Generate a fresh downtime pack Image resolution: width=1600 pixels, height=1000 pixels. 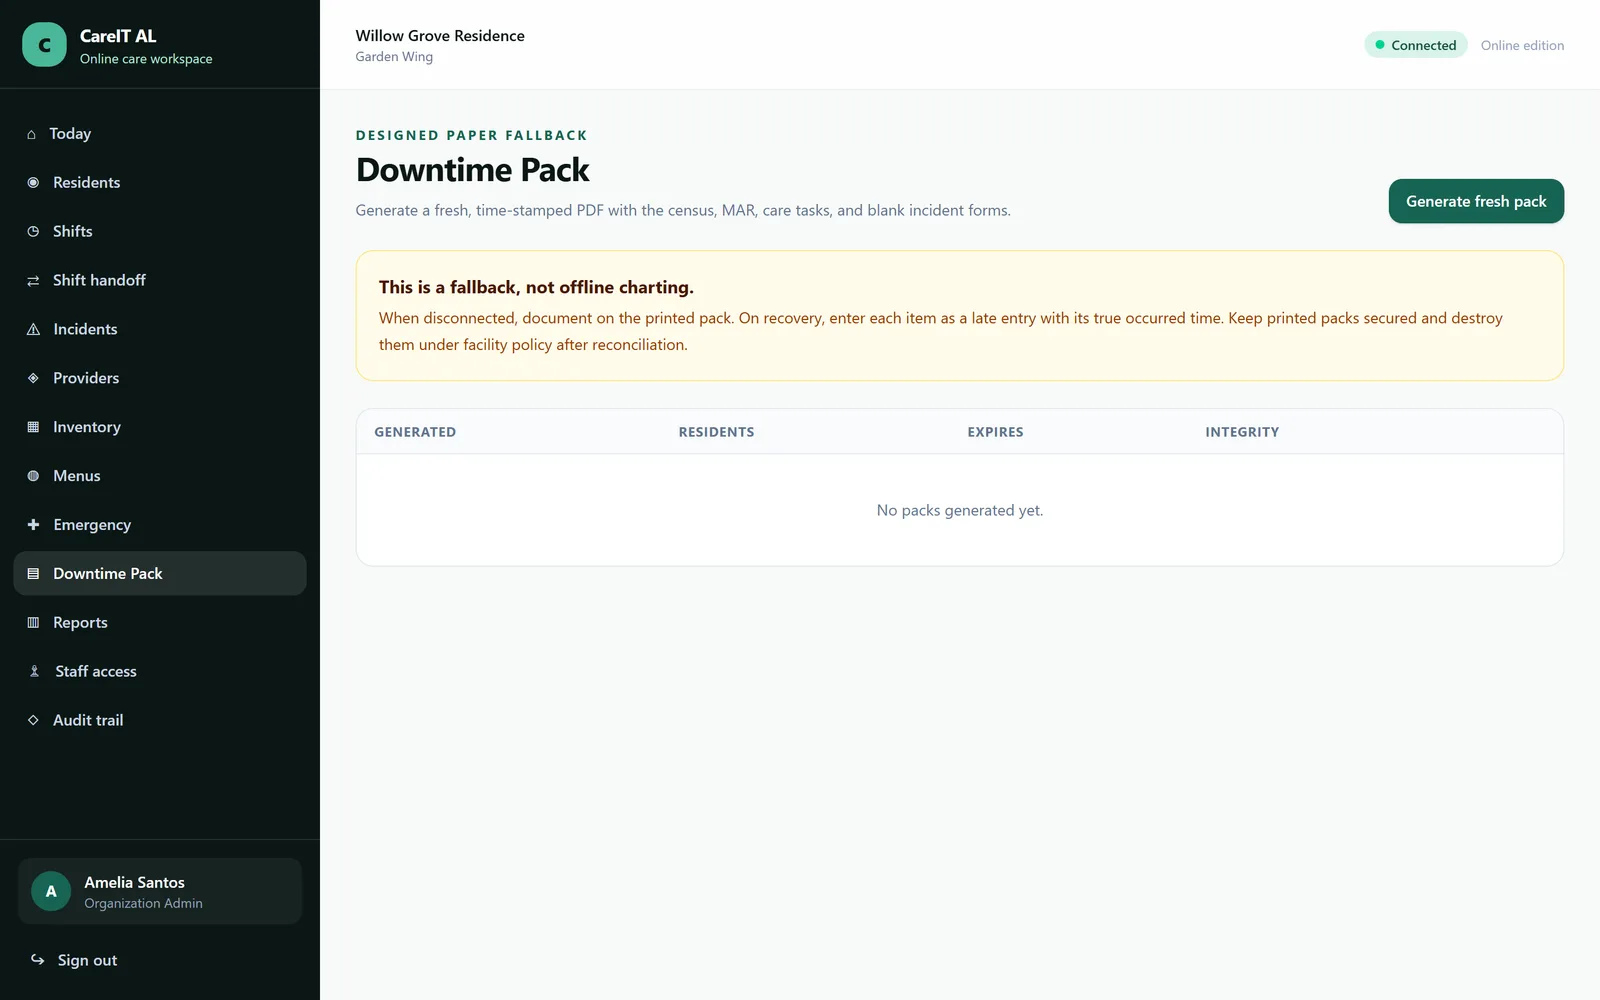tap(1476, 201)
